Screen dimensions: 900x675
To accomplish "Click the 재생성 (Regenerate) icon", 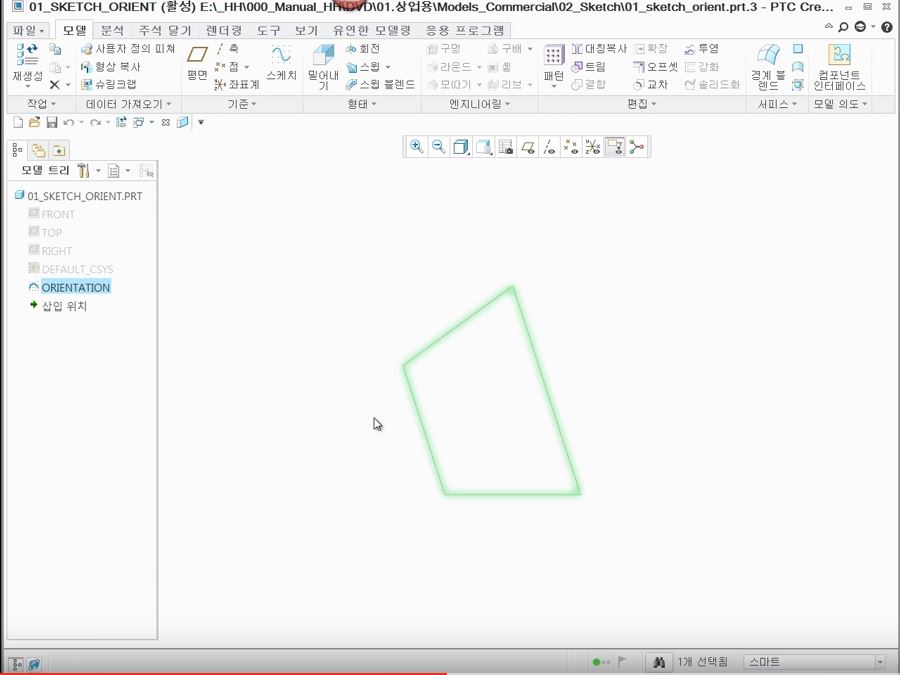I will (27, 55).
